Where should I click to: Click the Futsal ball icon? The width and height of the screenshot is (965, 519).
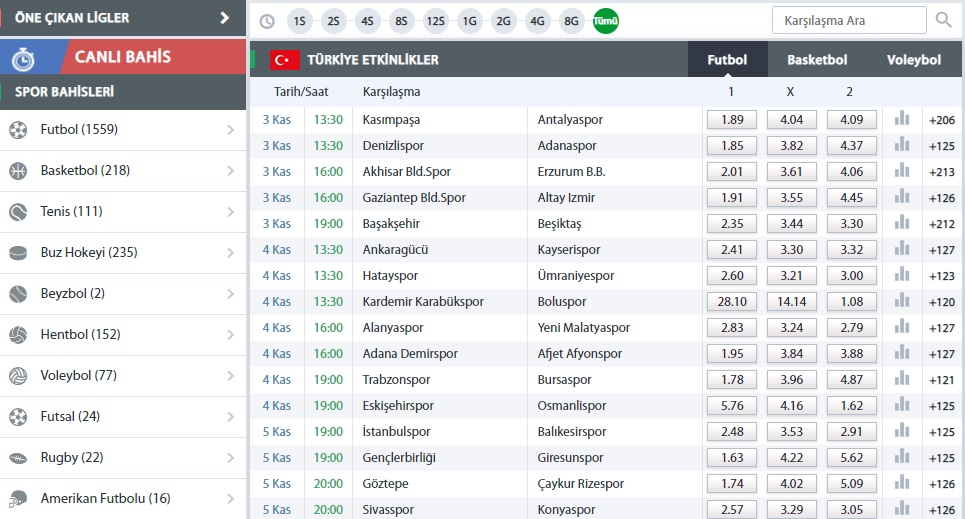pyautogui.click(x=18, y=417)
